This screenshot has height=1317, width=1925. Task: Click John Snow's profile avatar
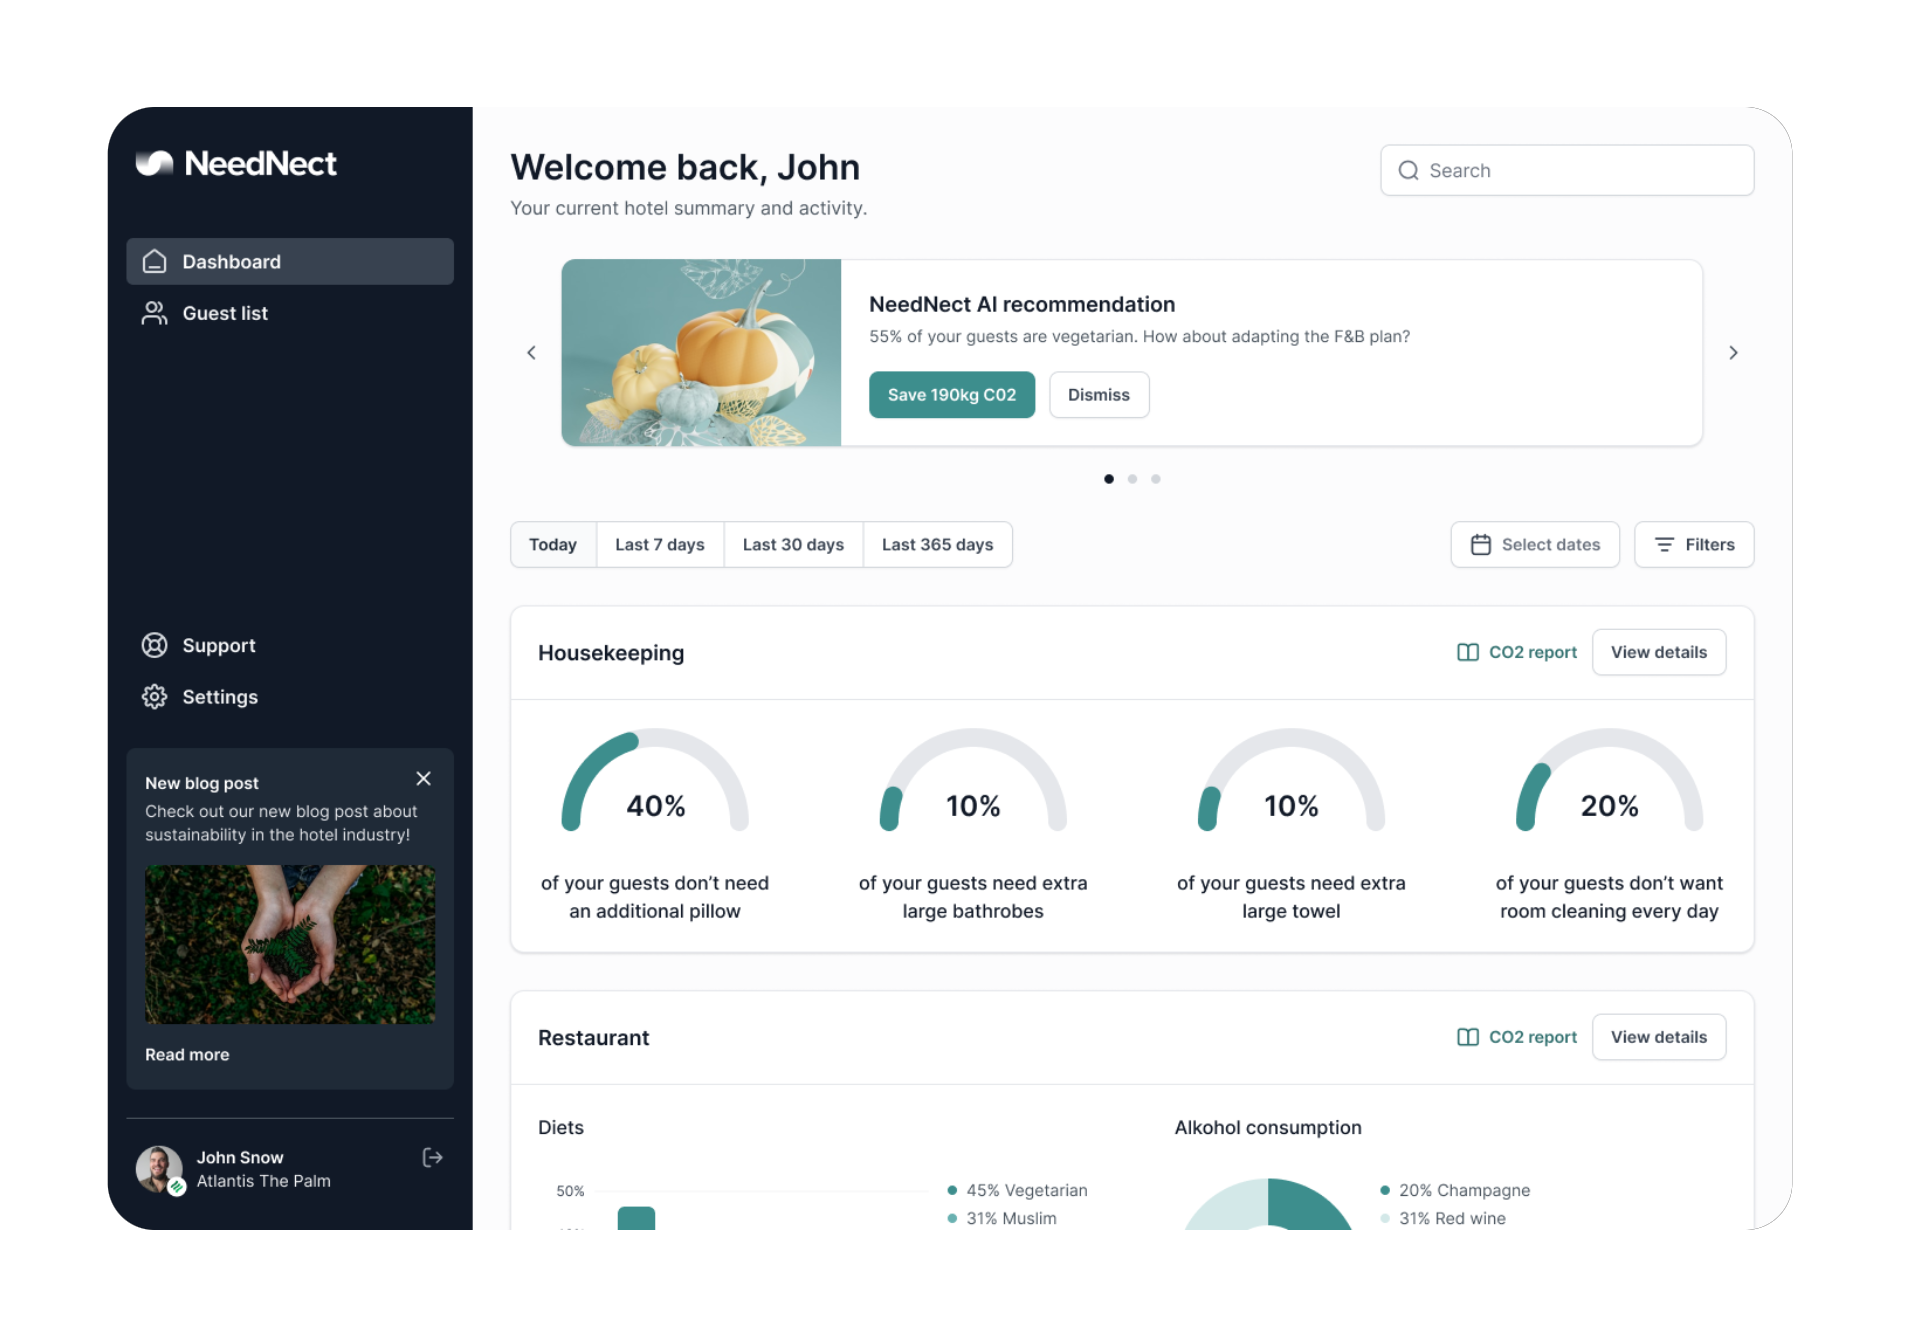point(159,1169)
